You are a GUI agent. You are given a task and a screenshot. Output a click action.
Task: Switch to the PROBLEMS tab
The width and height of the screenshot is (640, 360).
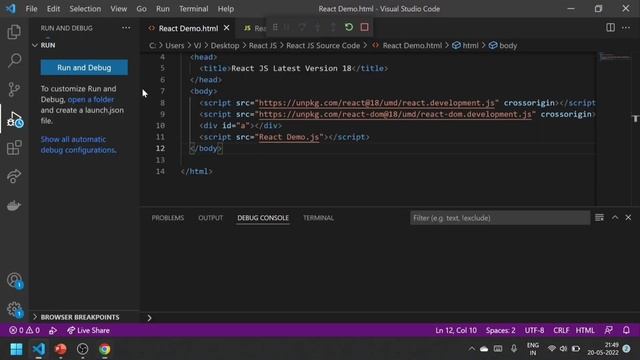coord(168,218)
